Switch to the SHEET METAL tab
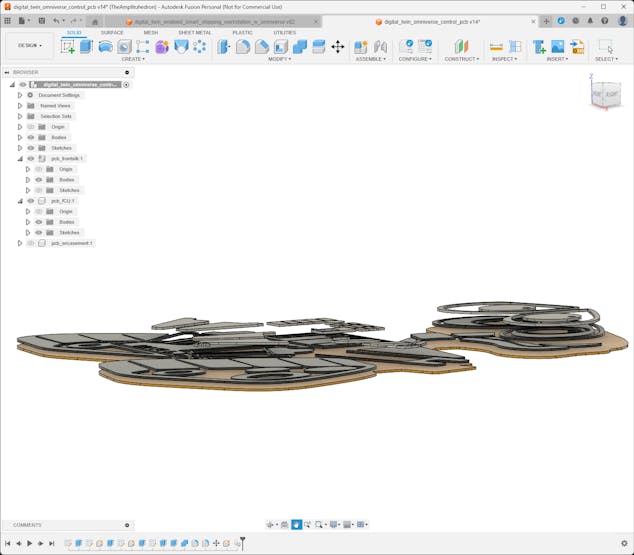The width and height of the screenshot is (634, 555). pyautogui.click(x=194, y=32)
